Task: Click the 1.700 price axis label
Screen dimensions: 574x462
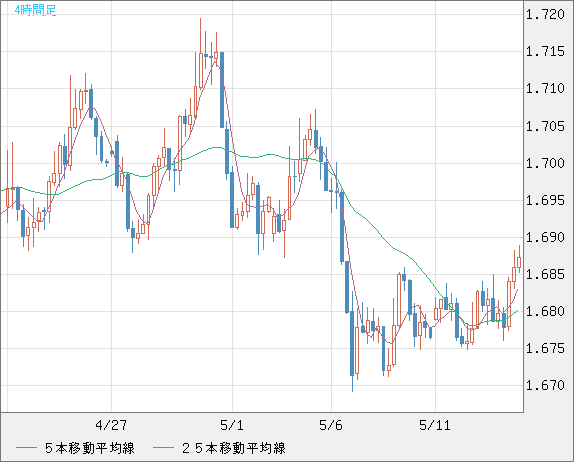Action: point(545,163)
